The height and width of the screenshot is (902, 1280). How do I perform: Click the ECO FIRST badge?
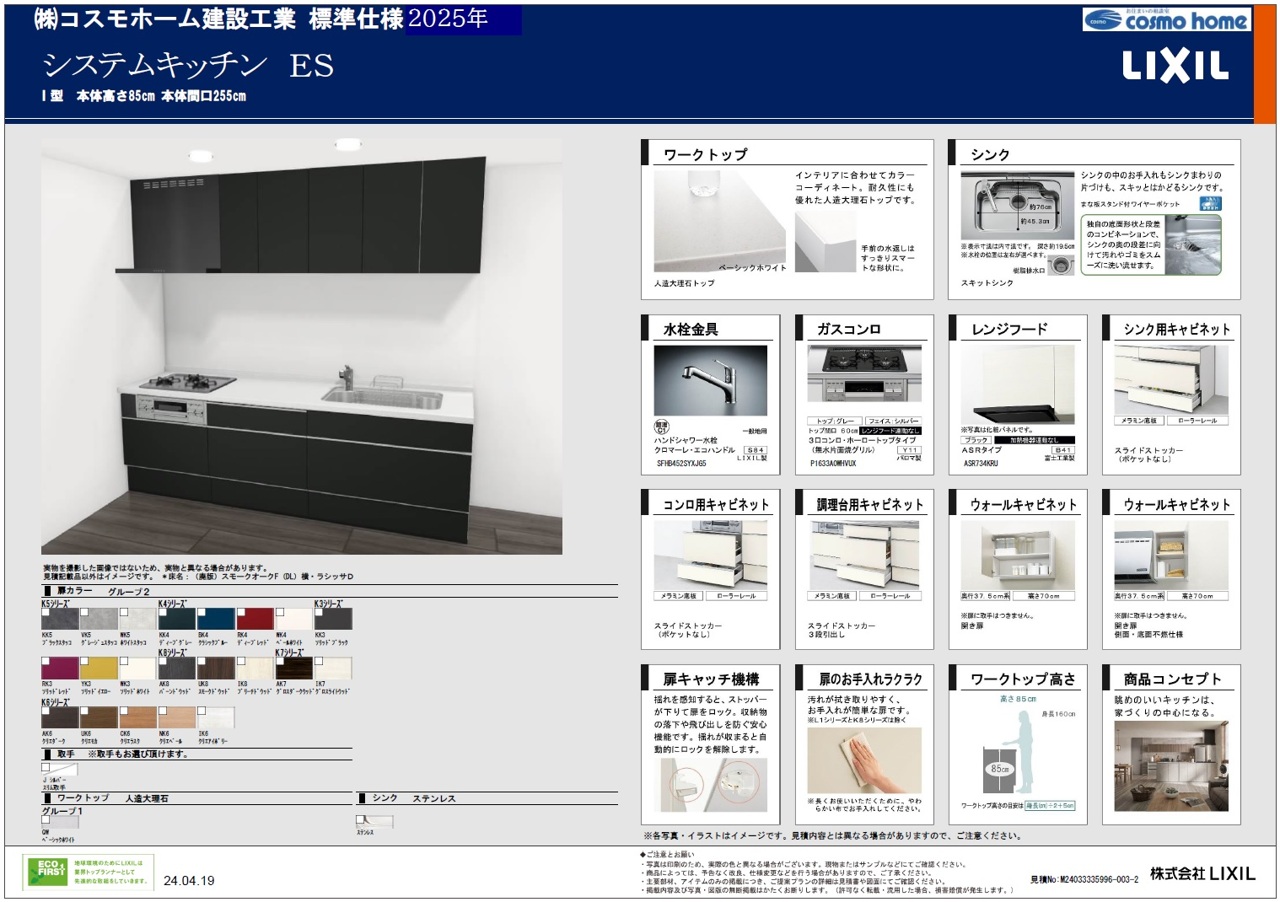click(49, 872)
